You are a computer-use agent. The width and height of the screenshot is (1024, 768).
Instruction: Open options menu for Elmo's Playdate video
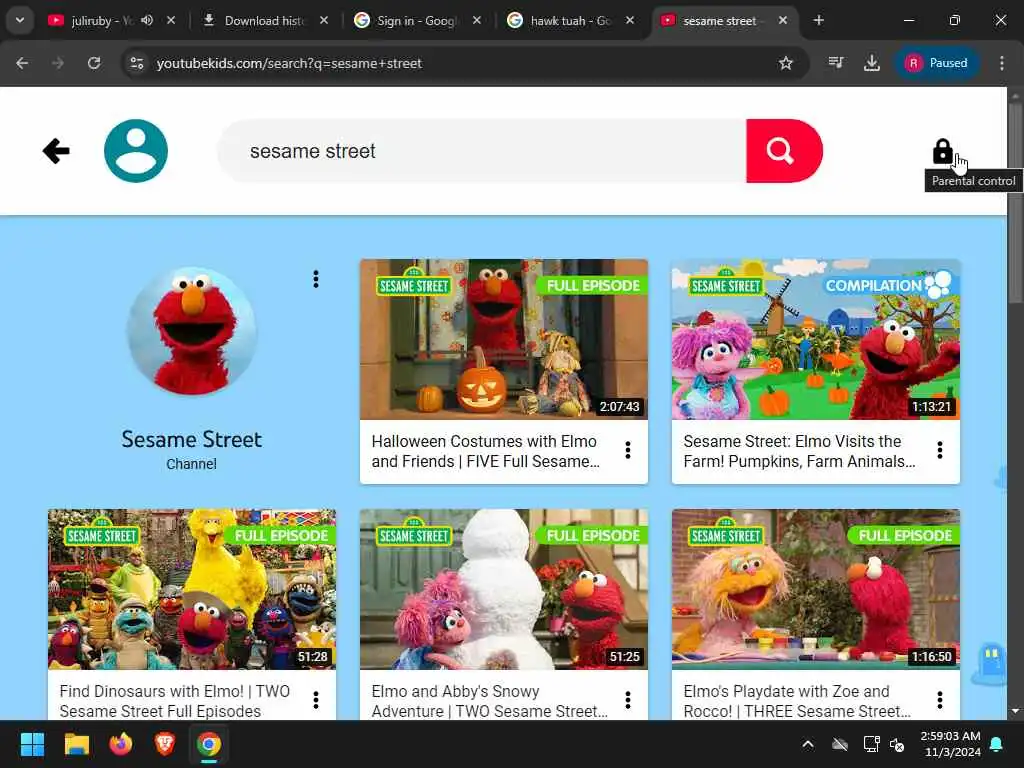(940, 700)
